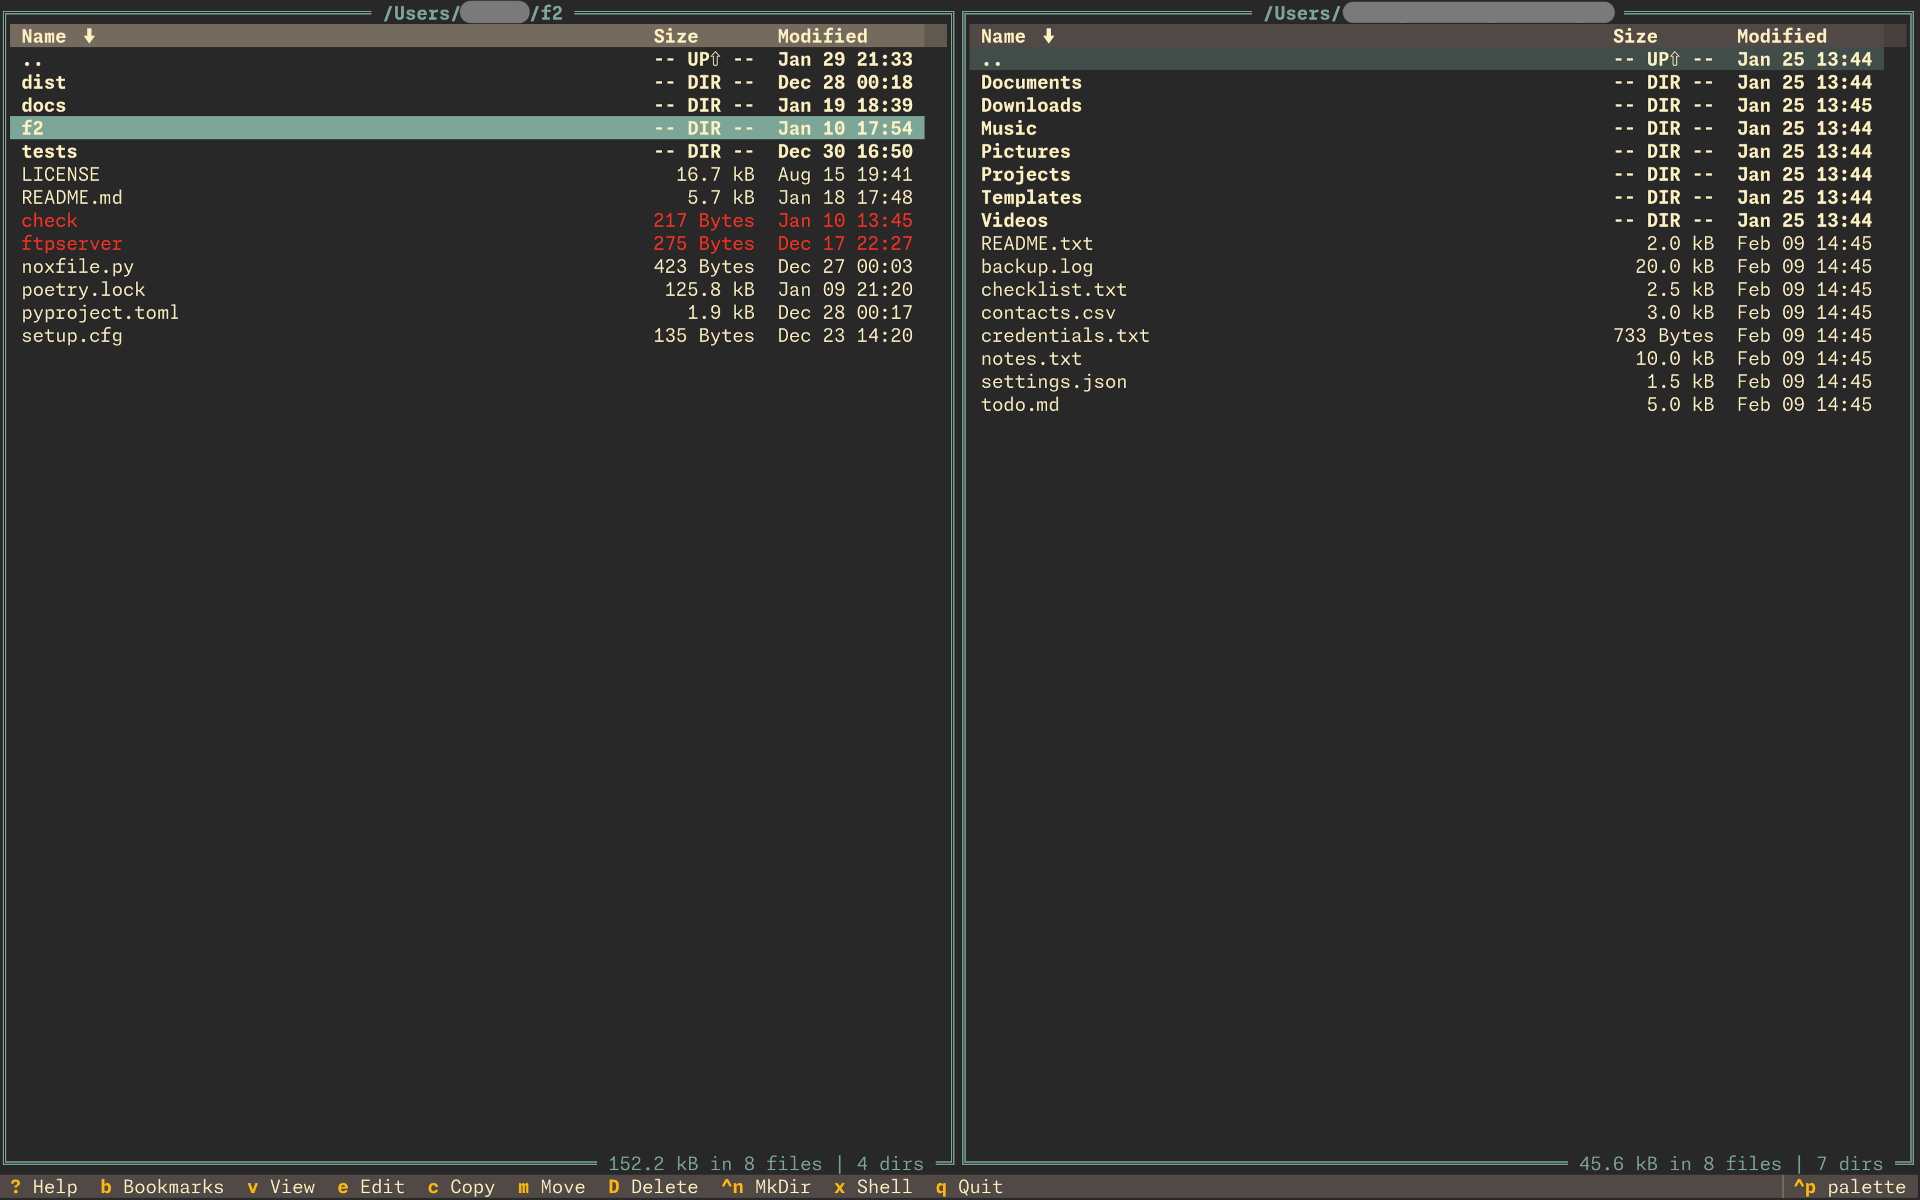Select the LICENSE file
1920x1200 pixels.
tap(467, 174)
